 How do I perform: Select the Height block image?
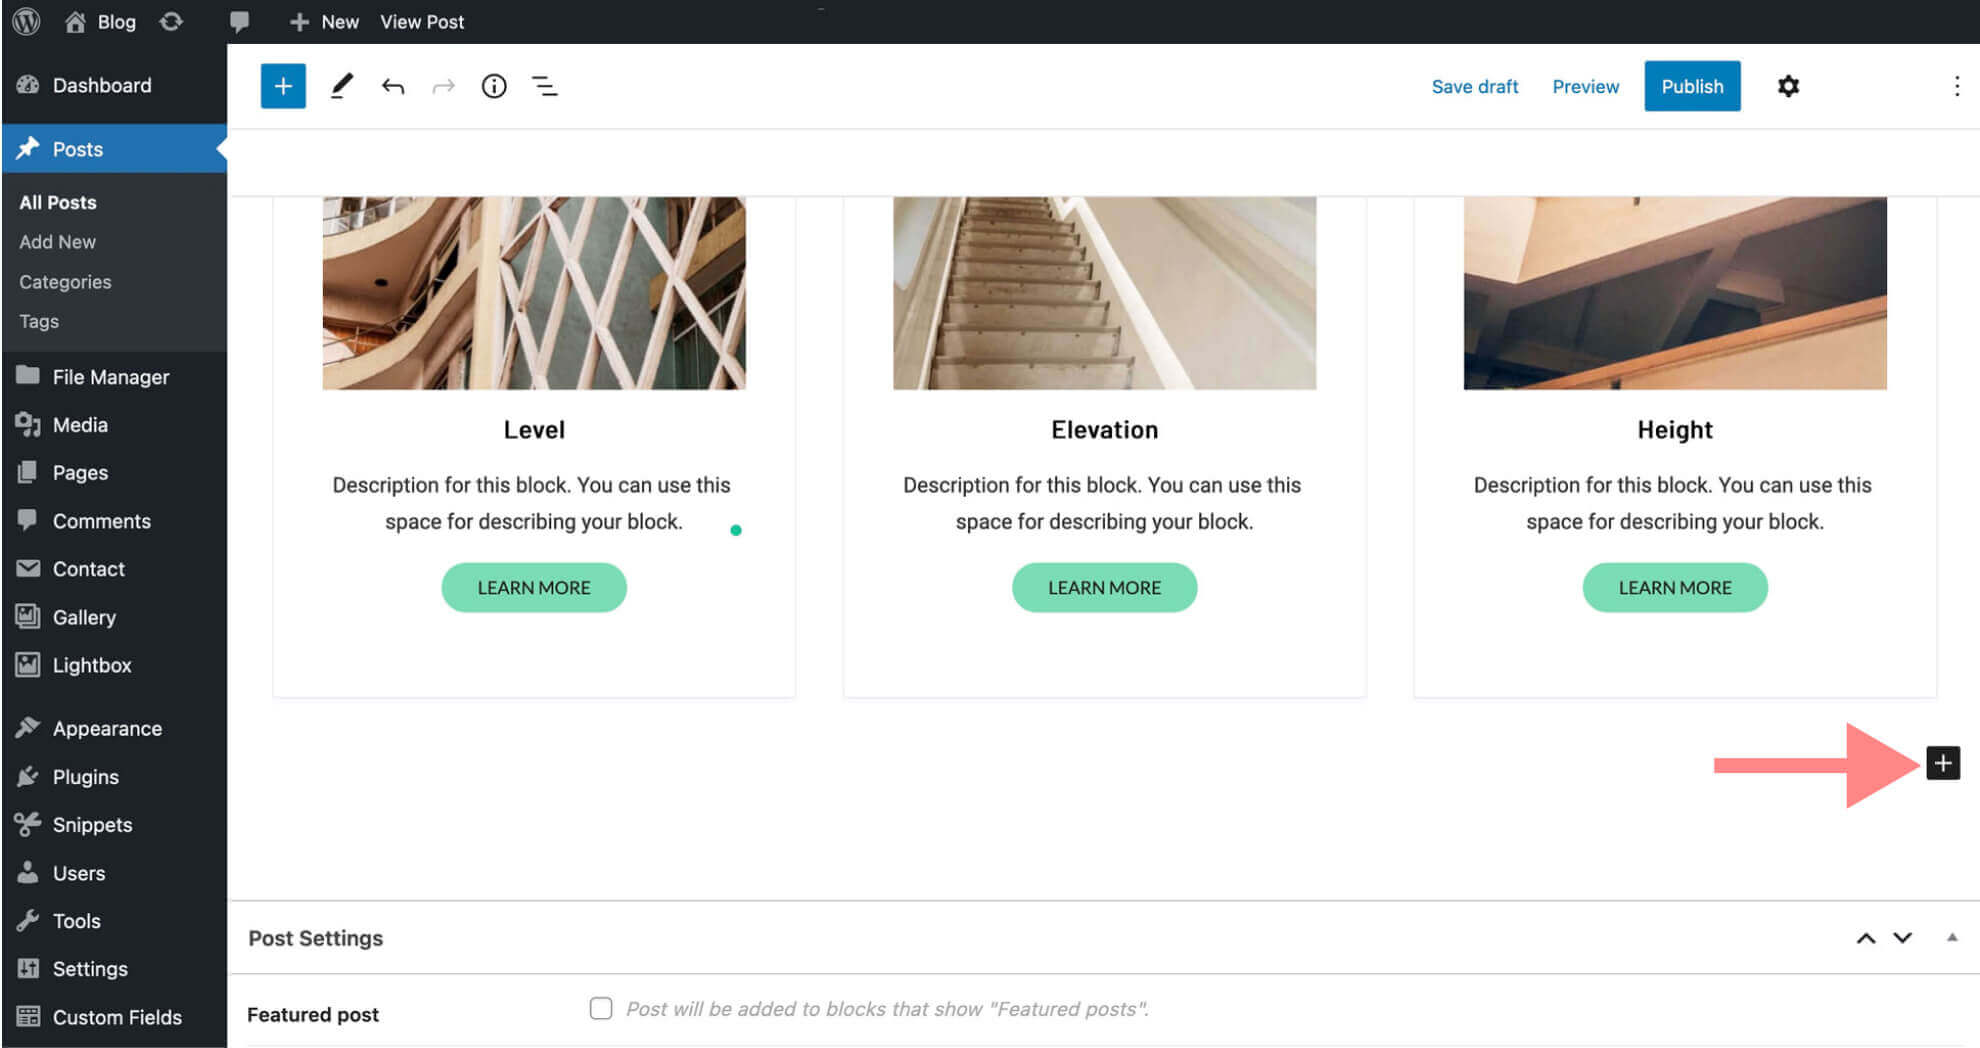tap(1675, 293)
